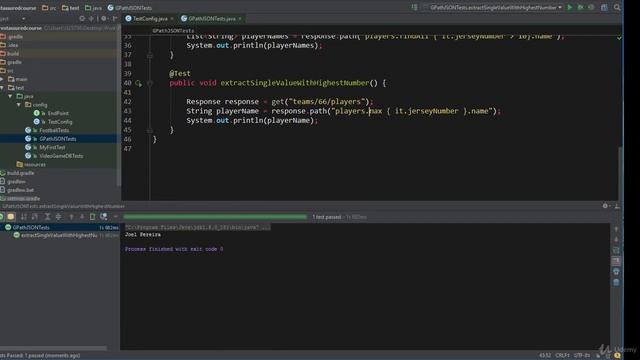The width and height of the screenshot is (640, 360).
Task: Select the java breadcrumb folder
Action: tap(93, 8)
